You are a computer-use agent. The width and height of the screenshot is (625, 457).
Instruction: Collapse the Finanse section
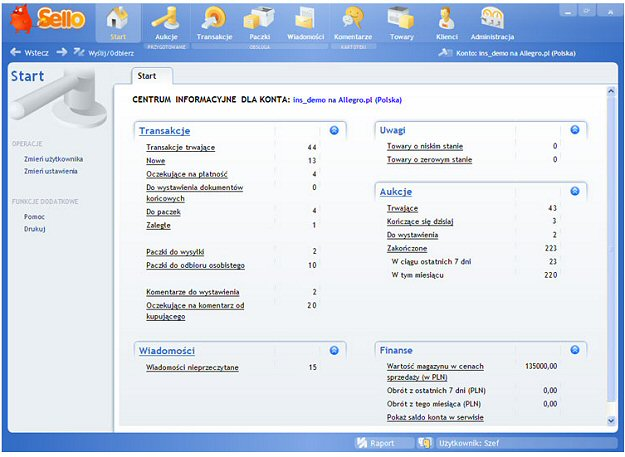click(x=575, y=350)
